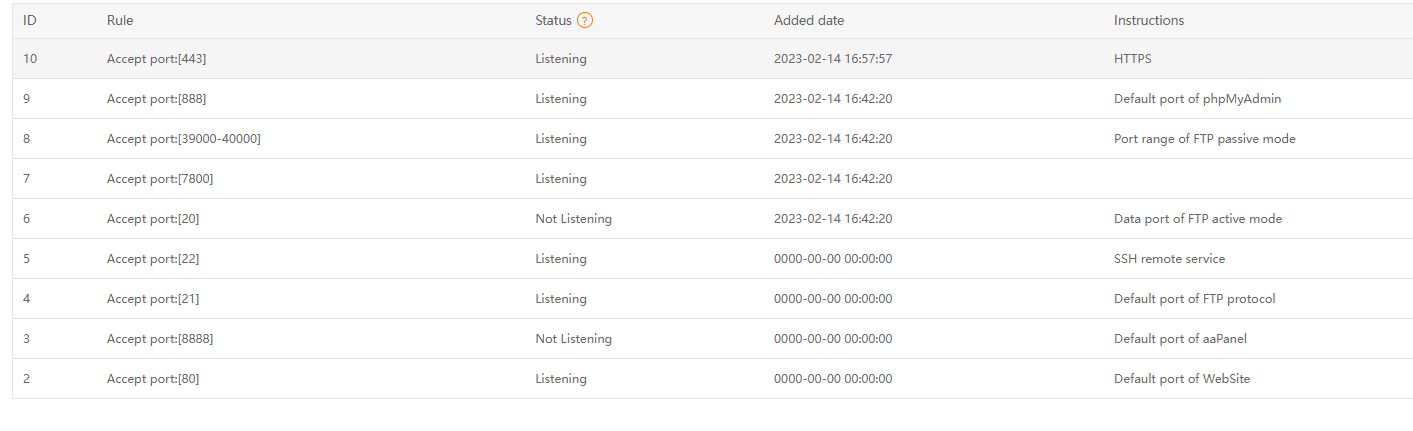This screenshot has height=431, width=1413.
Task: Click the Default port of phpMyAdmin text
Action: [1197, 99]
